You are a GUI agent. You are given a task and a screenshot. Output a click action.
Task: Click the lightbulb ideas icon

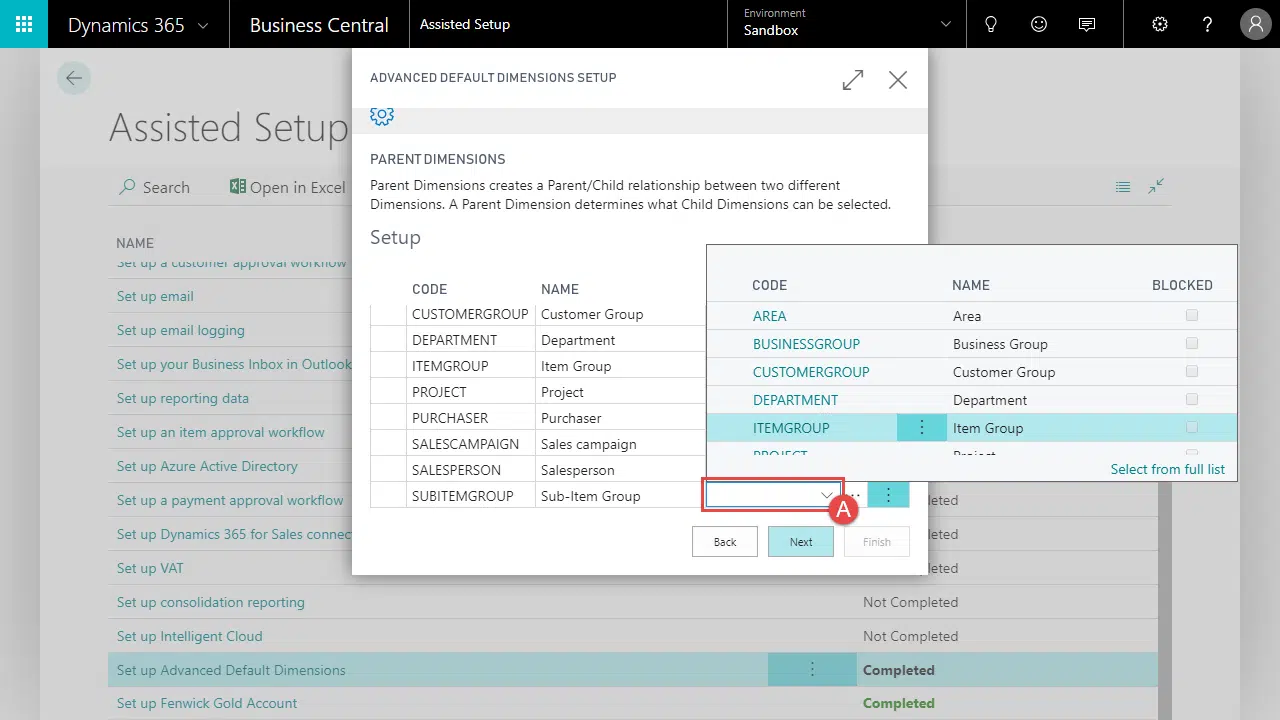(x=991, y=24)
